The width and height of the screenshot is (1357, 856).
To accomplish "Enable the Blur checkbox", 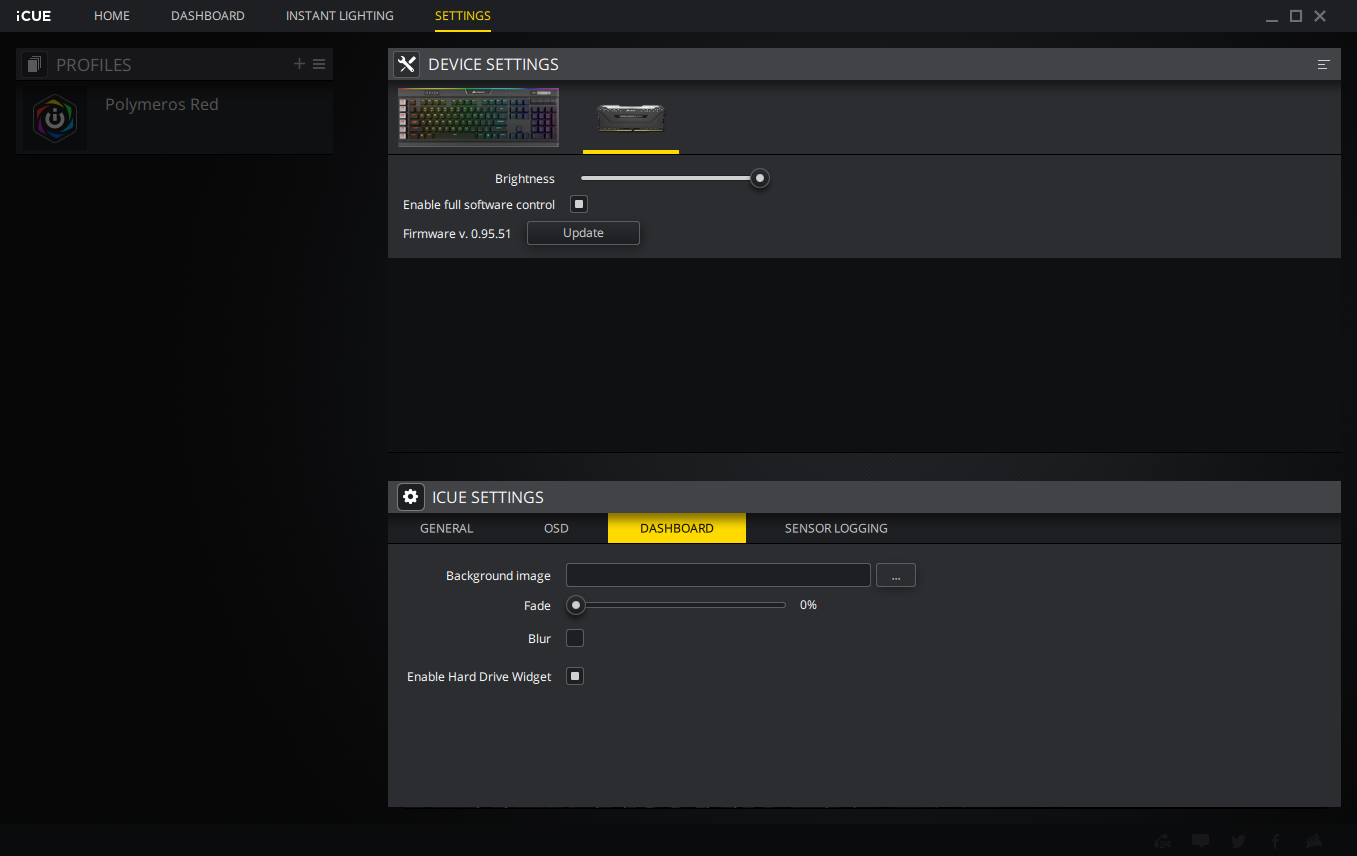I will click(x=575, y=638).
